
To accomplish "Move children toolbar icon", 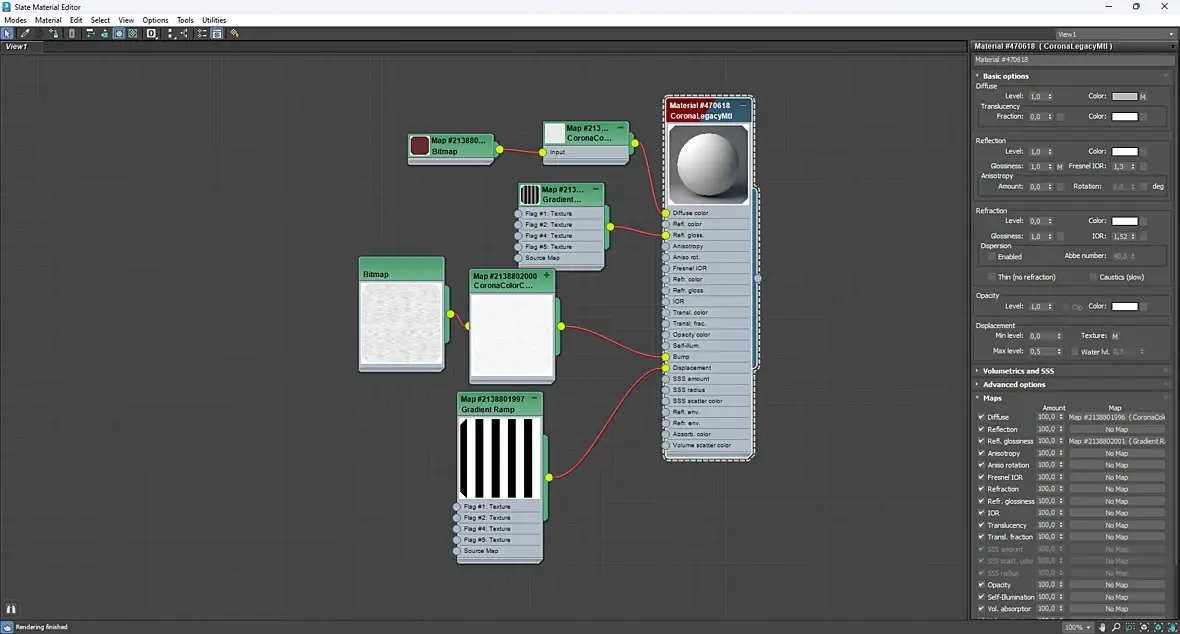I will tap(90, 33).
